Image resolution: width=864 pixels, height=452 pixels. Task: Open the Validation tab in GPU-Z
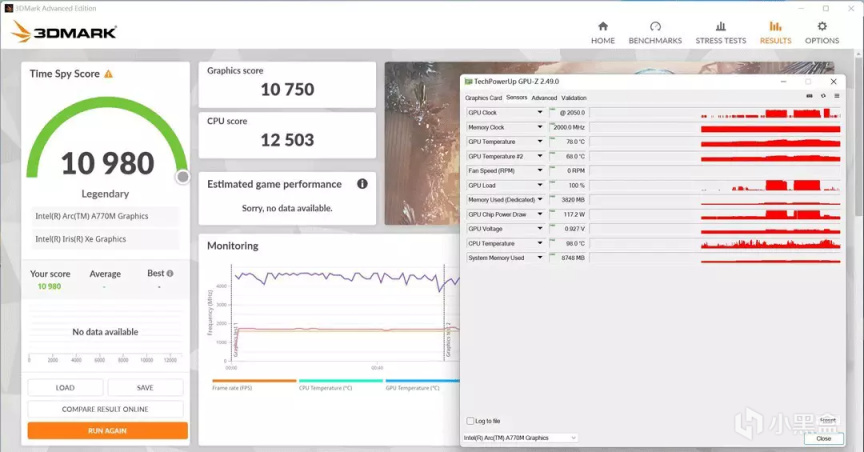574,98
